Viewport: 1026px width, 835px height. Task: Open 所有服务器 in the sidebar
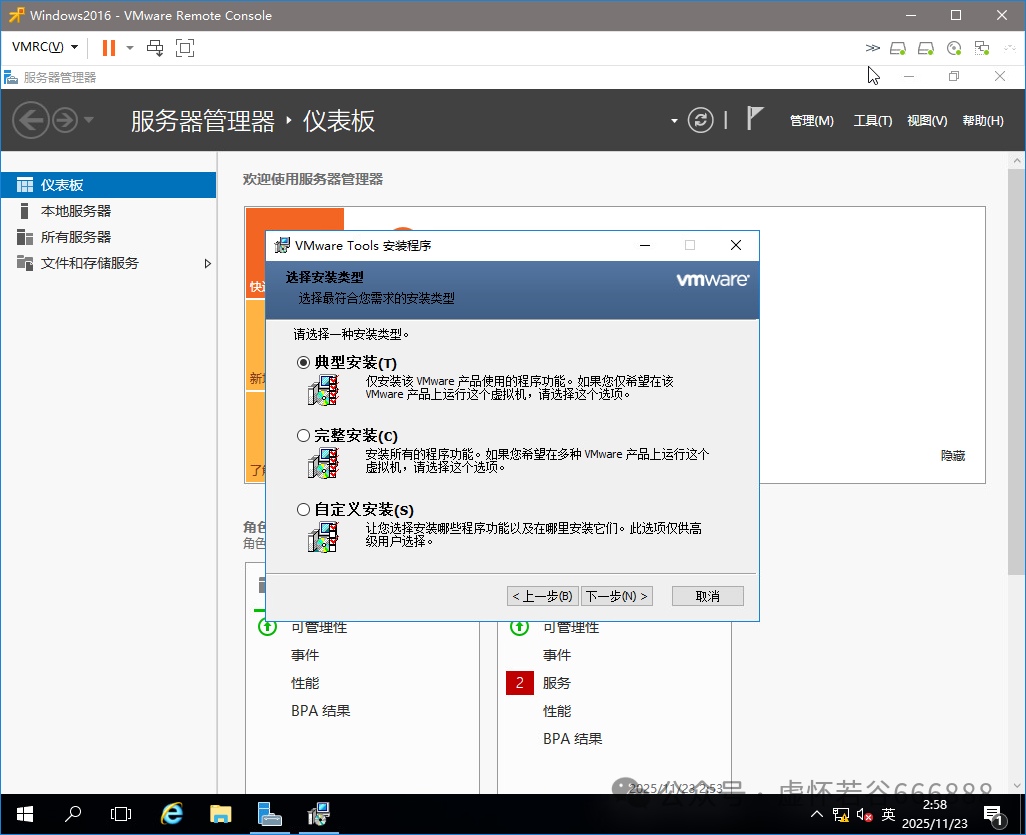point(109,237)
